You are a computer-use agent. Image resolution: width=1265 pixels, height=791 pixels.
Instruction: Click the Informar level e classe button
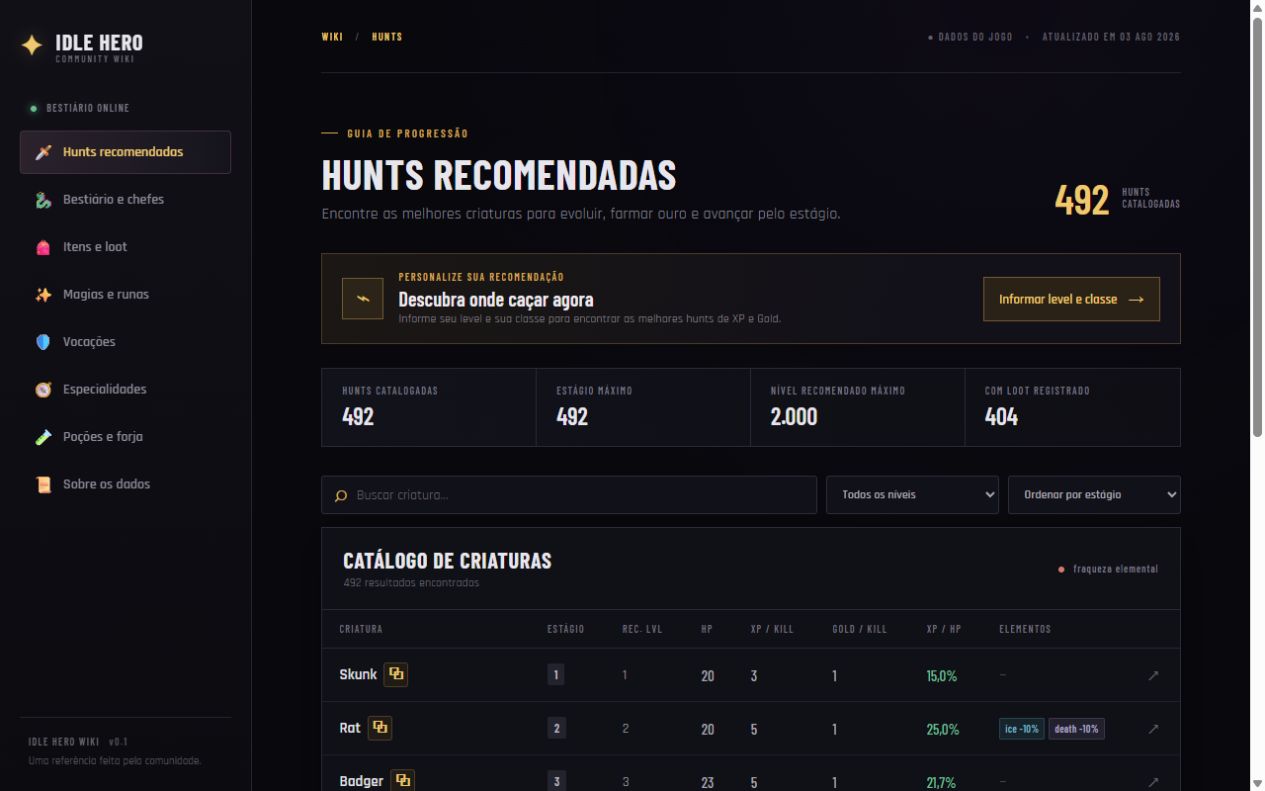pyautogui.click(x=1071, y=299)
